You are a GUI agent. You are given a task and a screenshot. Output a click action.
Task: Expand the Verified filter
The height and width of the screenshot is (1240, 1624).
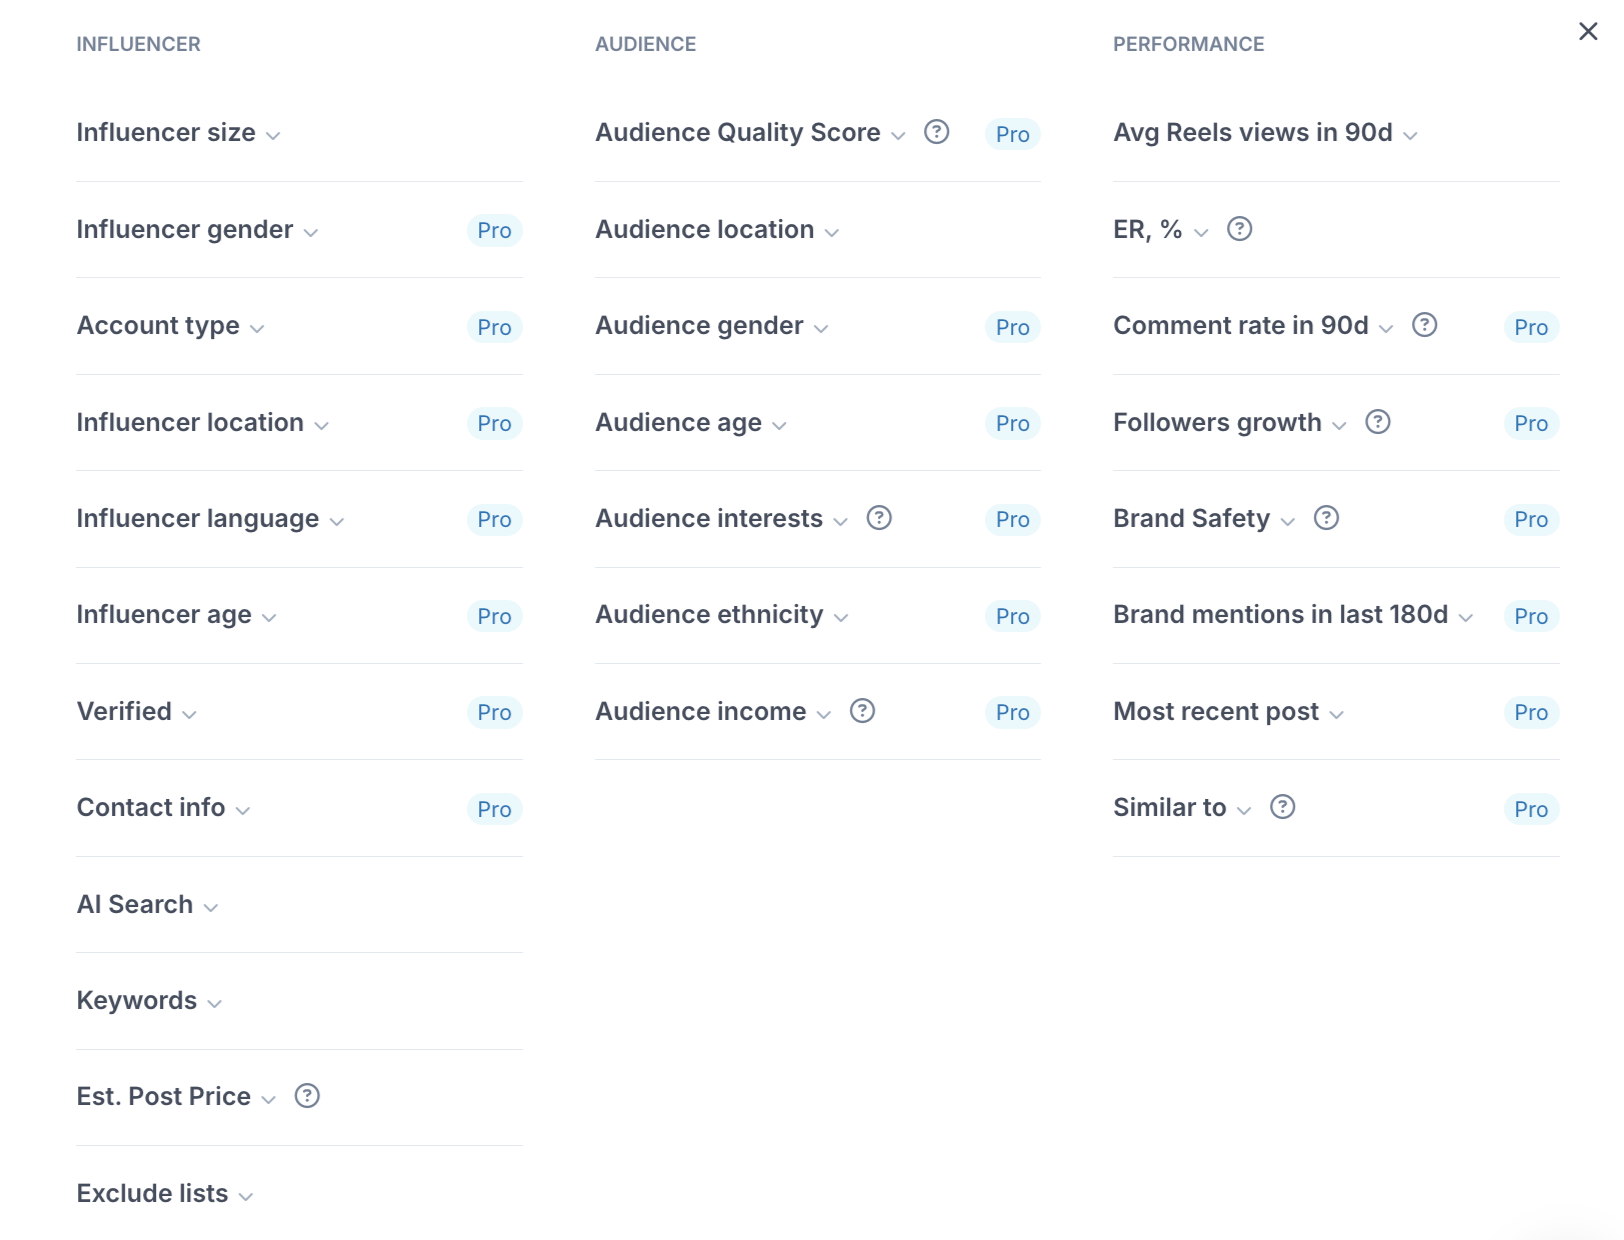pos(136,712)
